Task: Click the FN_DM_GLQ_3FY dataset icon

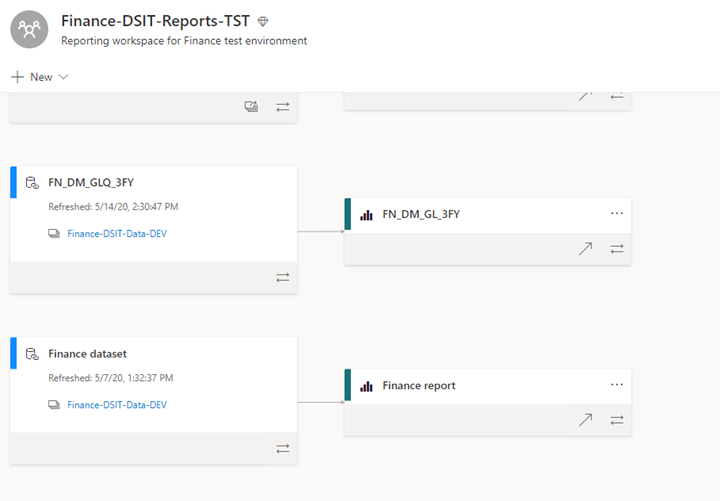Action: [x=32, y=183]
